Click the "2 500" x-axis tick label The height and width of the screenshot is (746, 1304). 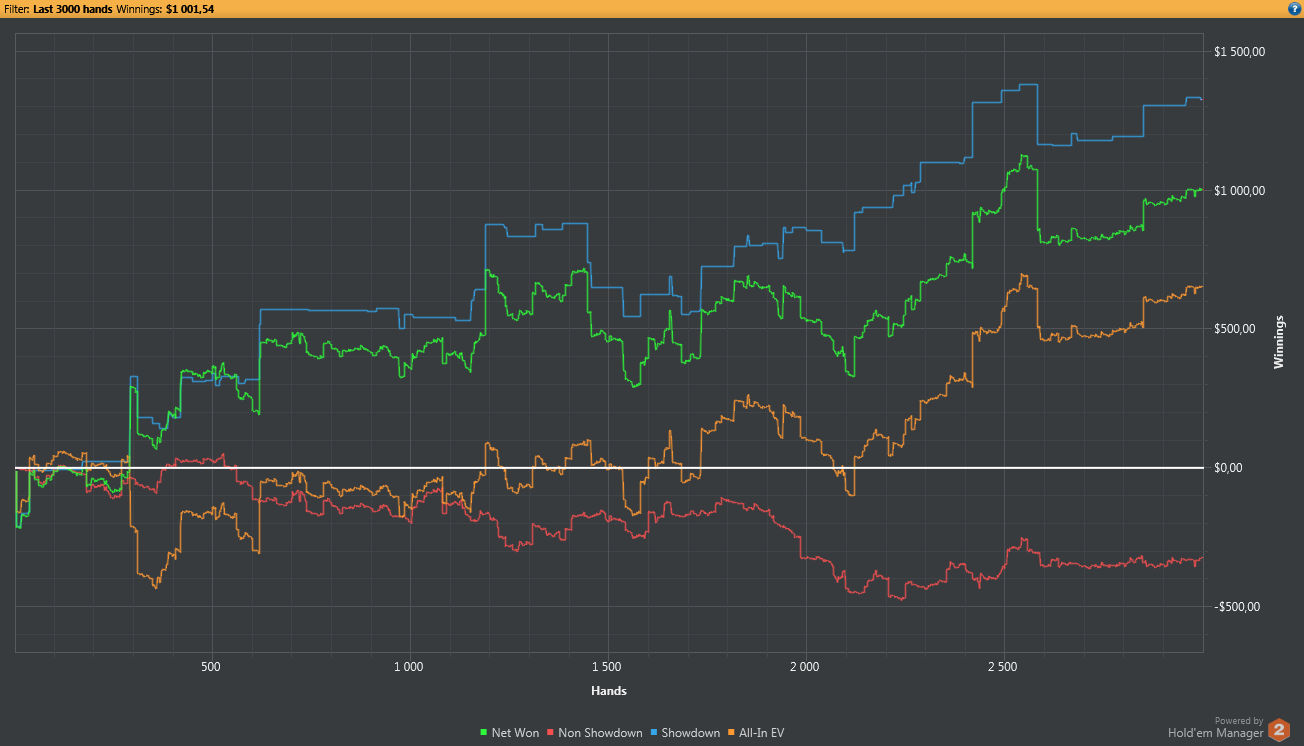click(1002, 666)
